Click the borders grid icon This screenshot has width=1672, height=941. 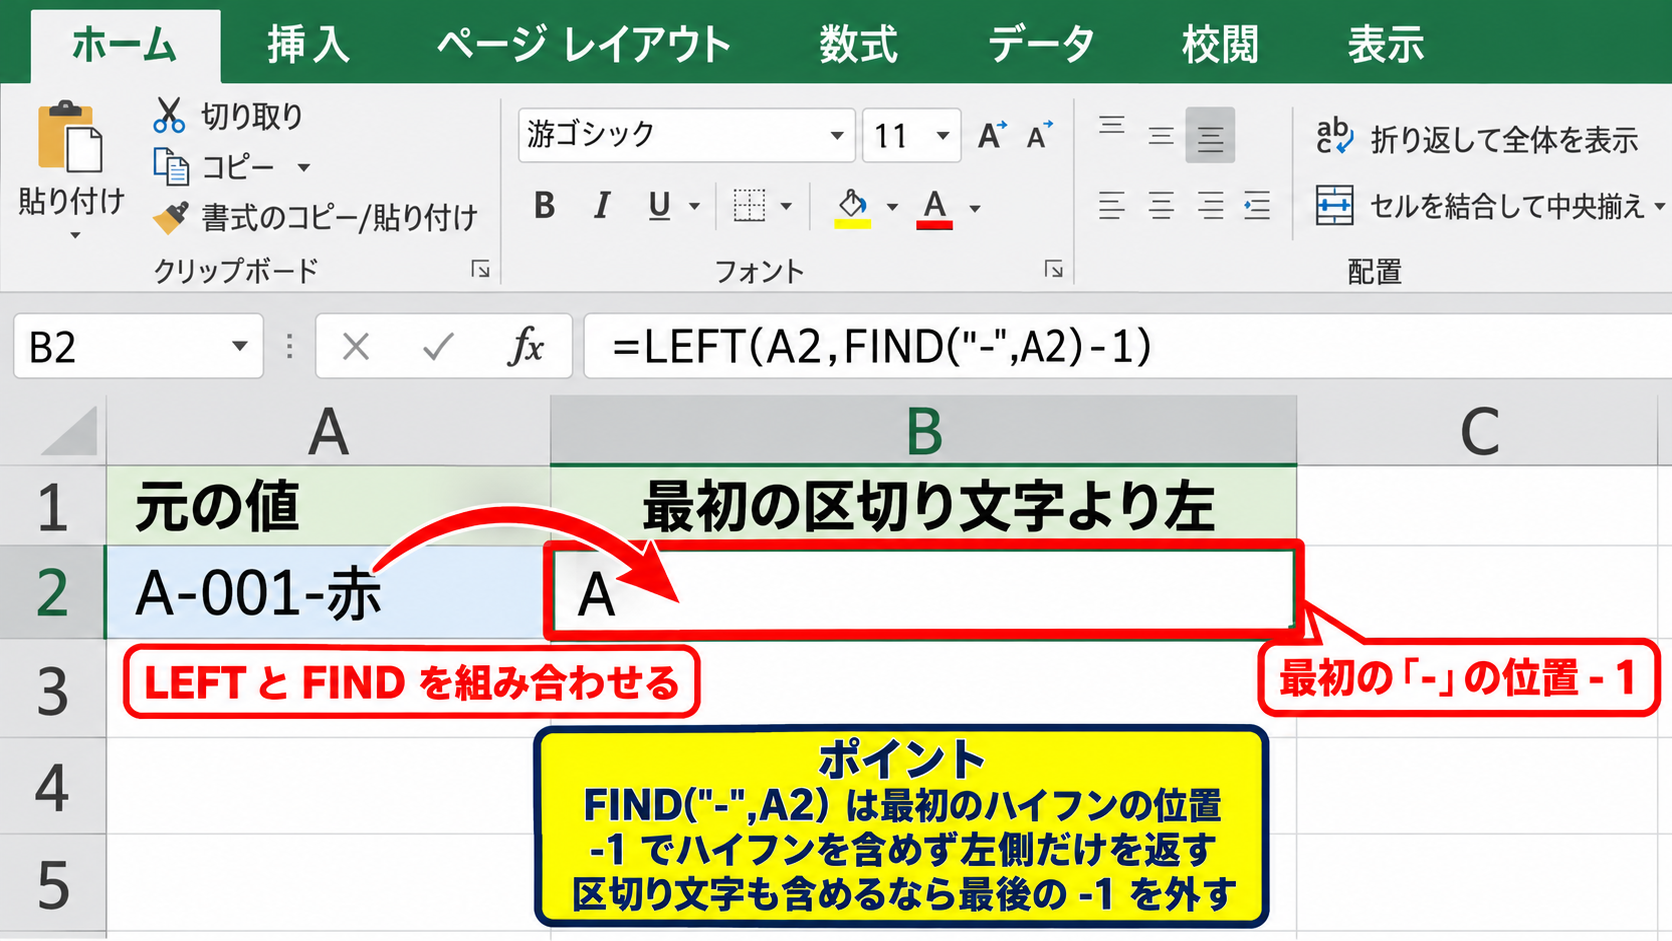[749, 206]
